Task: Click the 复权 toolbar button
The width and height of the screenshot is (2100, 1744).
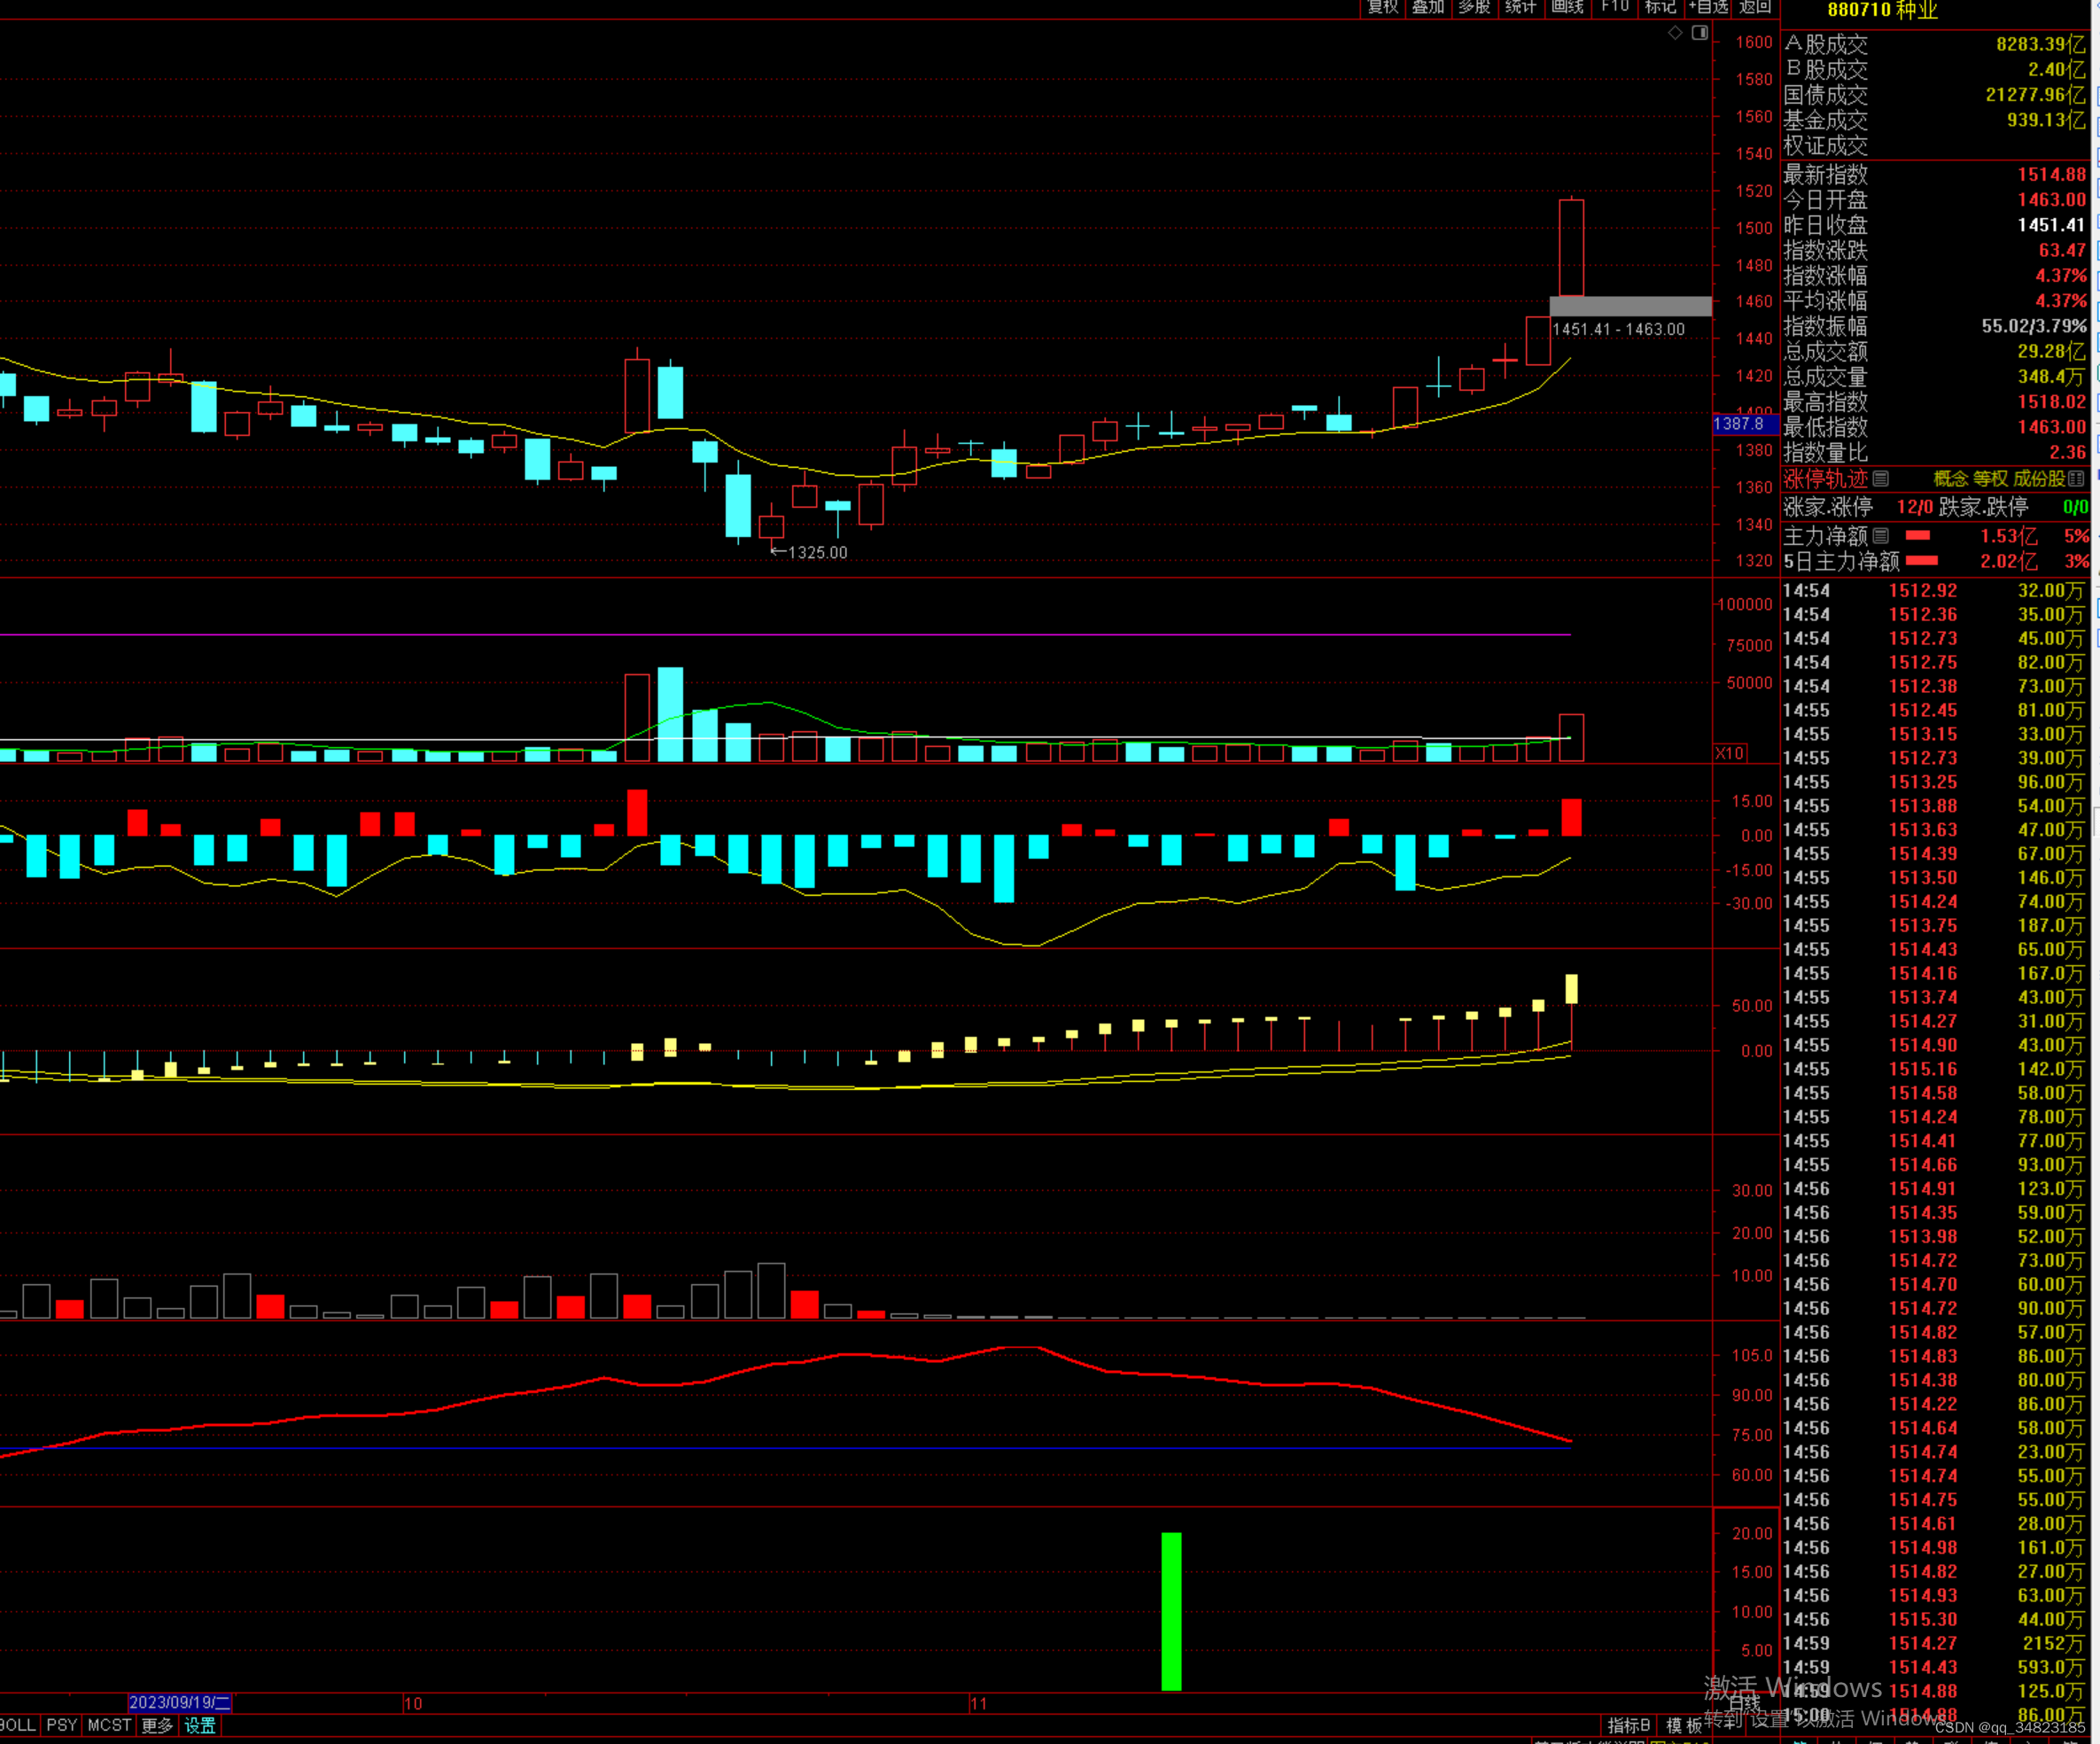Action: (x=1383, y=7)
